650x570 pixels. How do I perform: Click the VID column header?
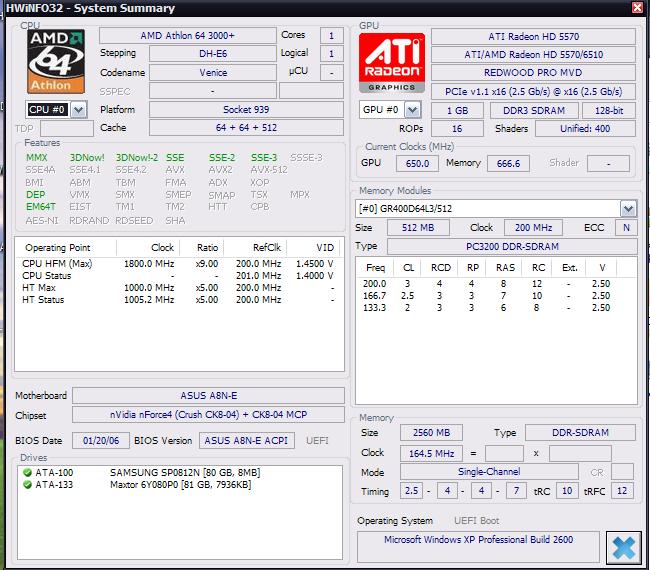point(313,248)
